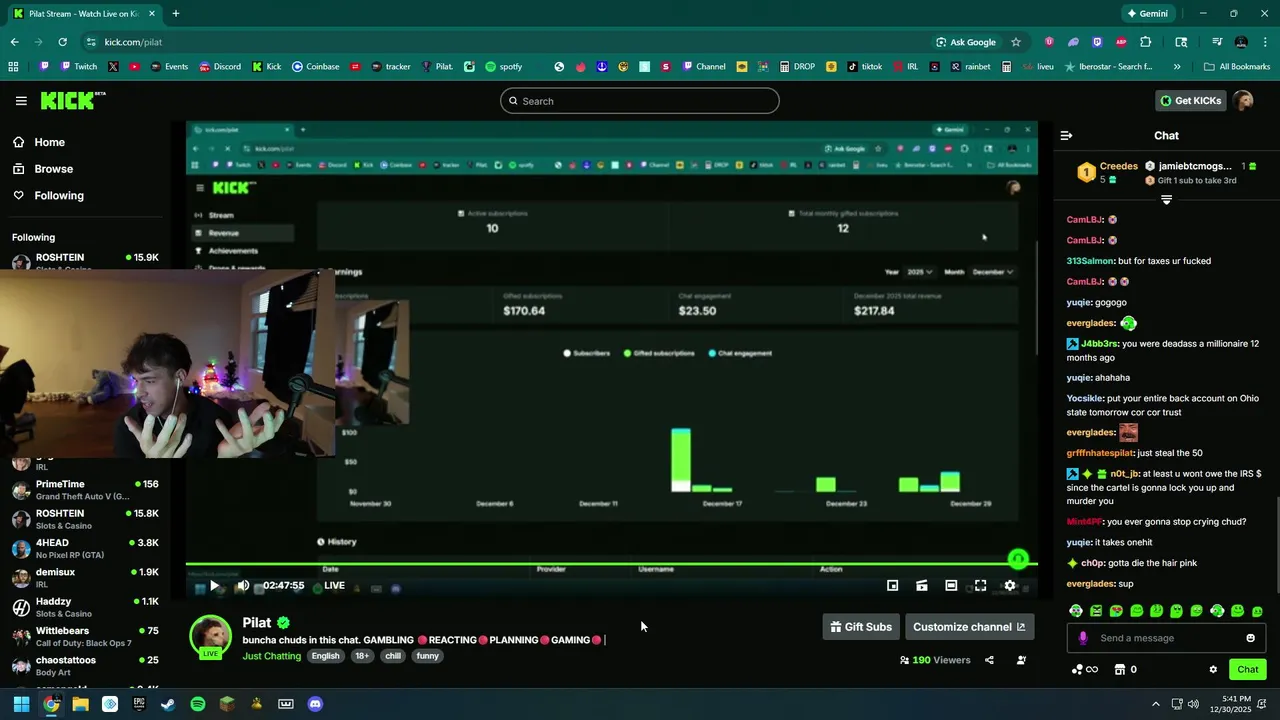Open the Discord bookmark
The width and height of the screenshot is (1280, 720).
coord(219,67)
